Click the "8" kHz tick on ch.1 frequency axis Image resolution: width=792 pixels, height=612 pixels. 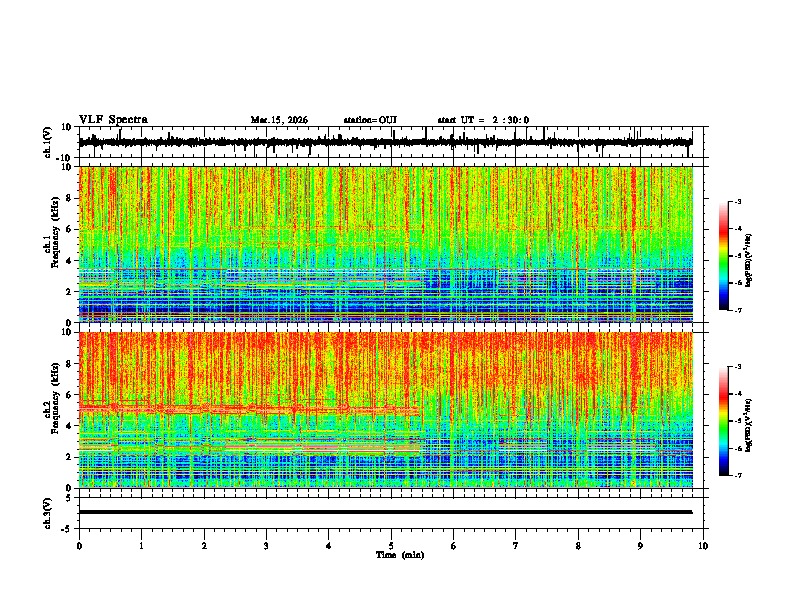click(69, 198)
